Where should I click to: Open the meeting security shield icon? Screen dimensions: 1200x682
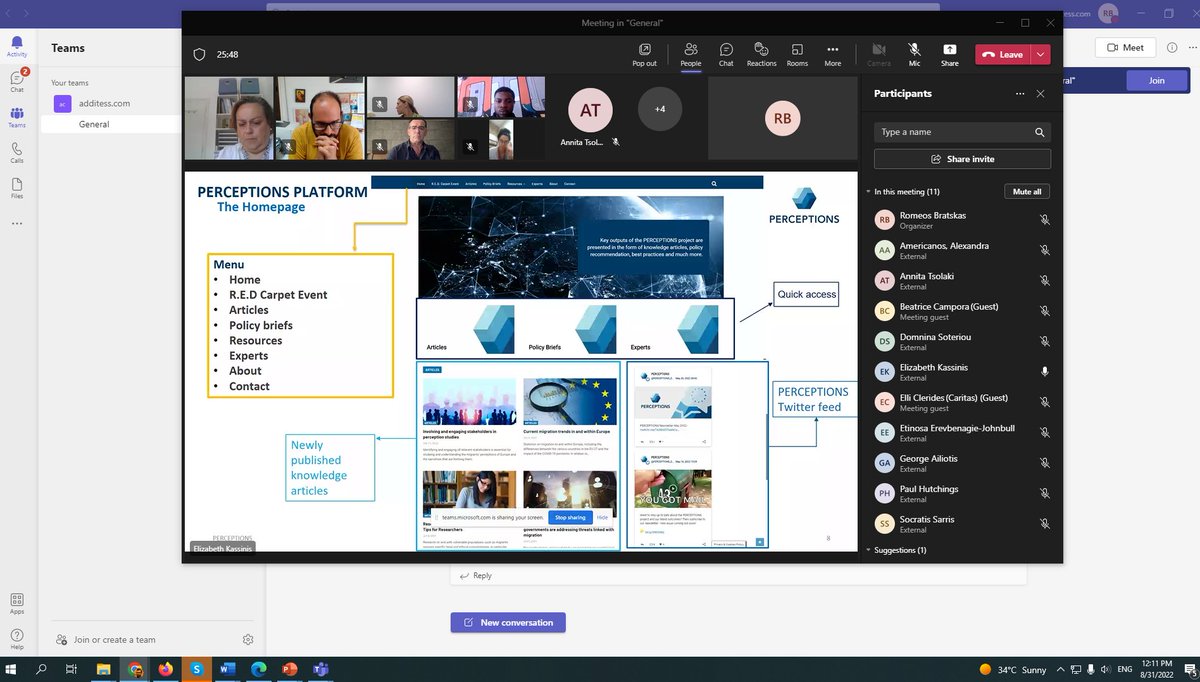(199, 55)
